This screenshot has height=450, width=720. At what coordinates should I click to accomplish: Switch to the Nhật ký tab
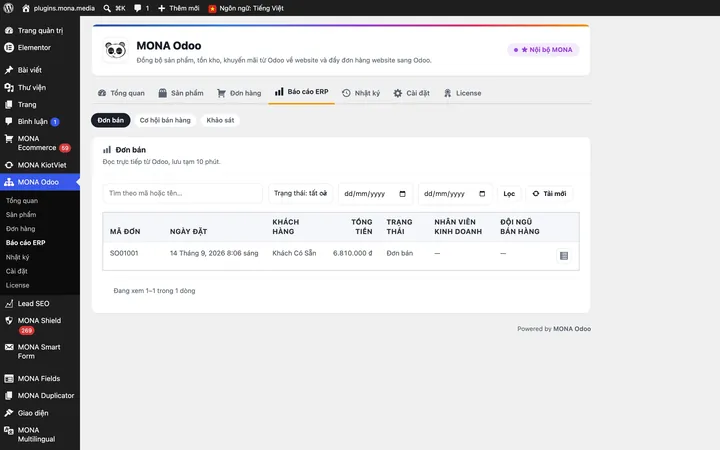[x=361, y=93]
